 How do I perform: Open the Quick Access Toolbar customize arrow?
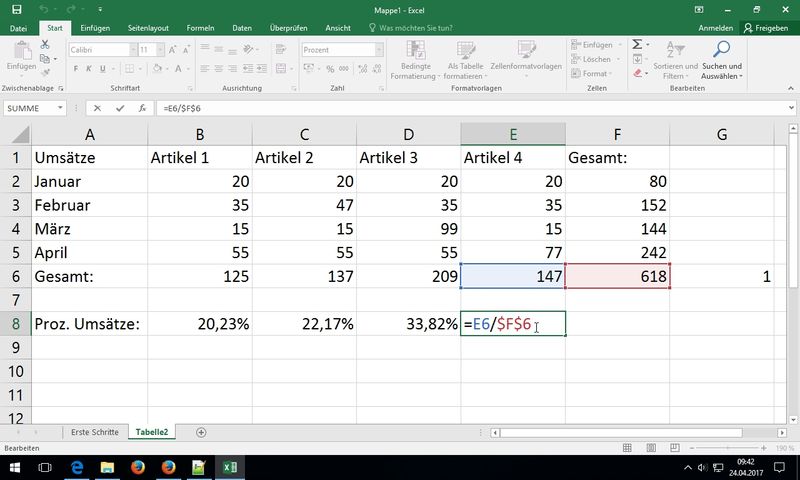100,10
